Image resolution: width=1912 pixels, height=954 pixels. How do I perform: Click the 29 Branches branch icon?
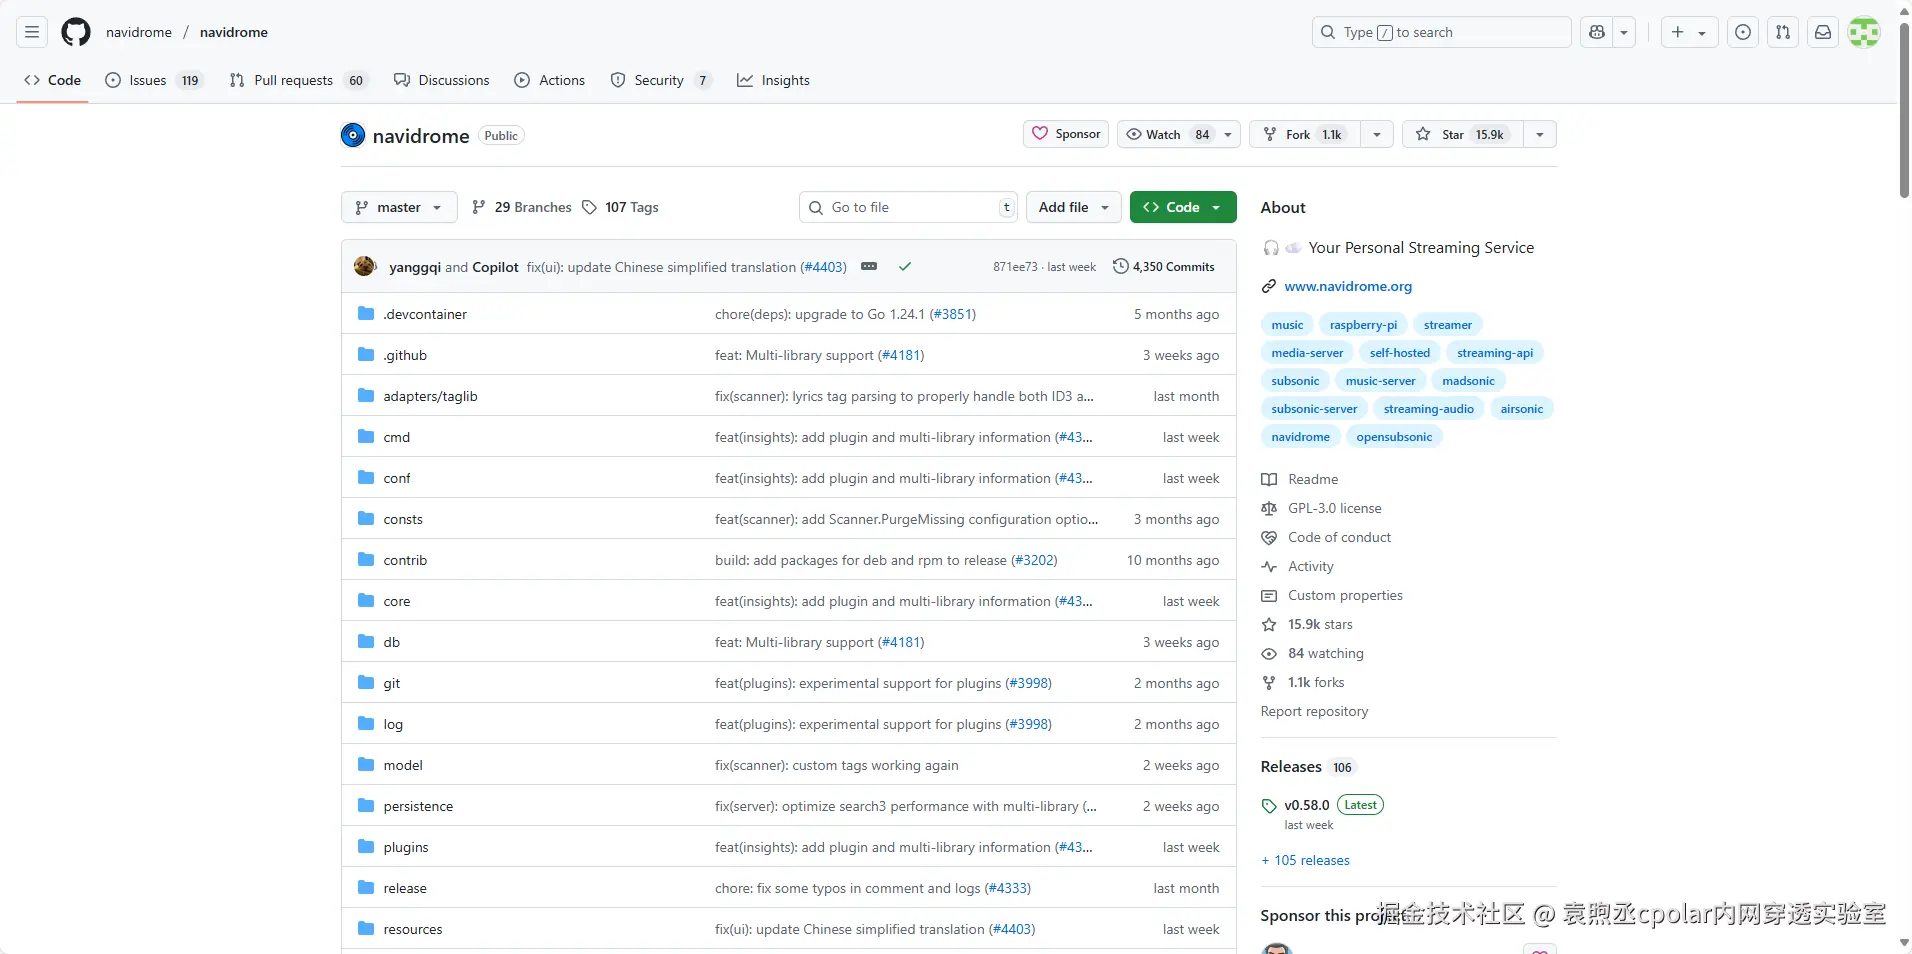[479, 207]
